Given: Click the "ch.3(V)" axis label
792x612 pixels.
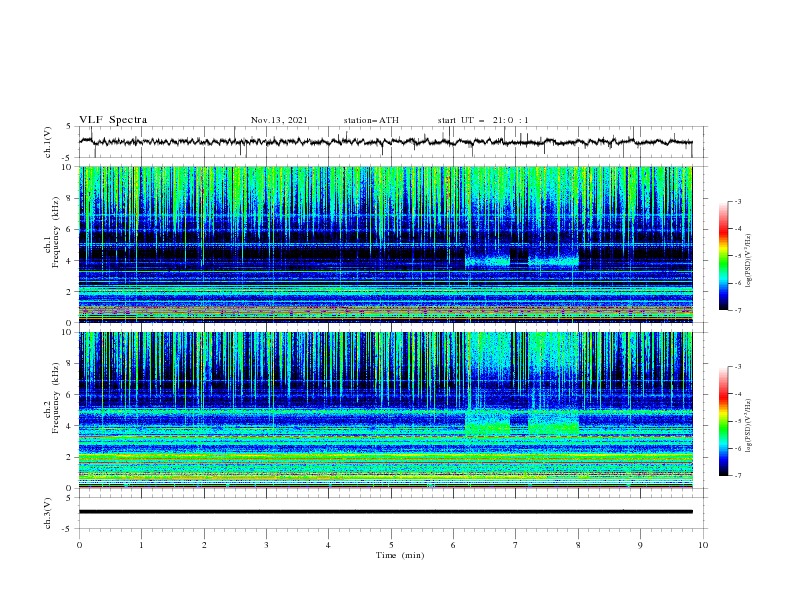Looking at the screenshot, I should [48, 513].
